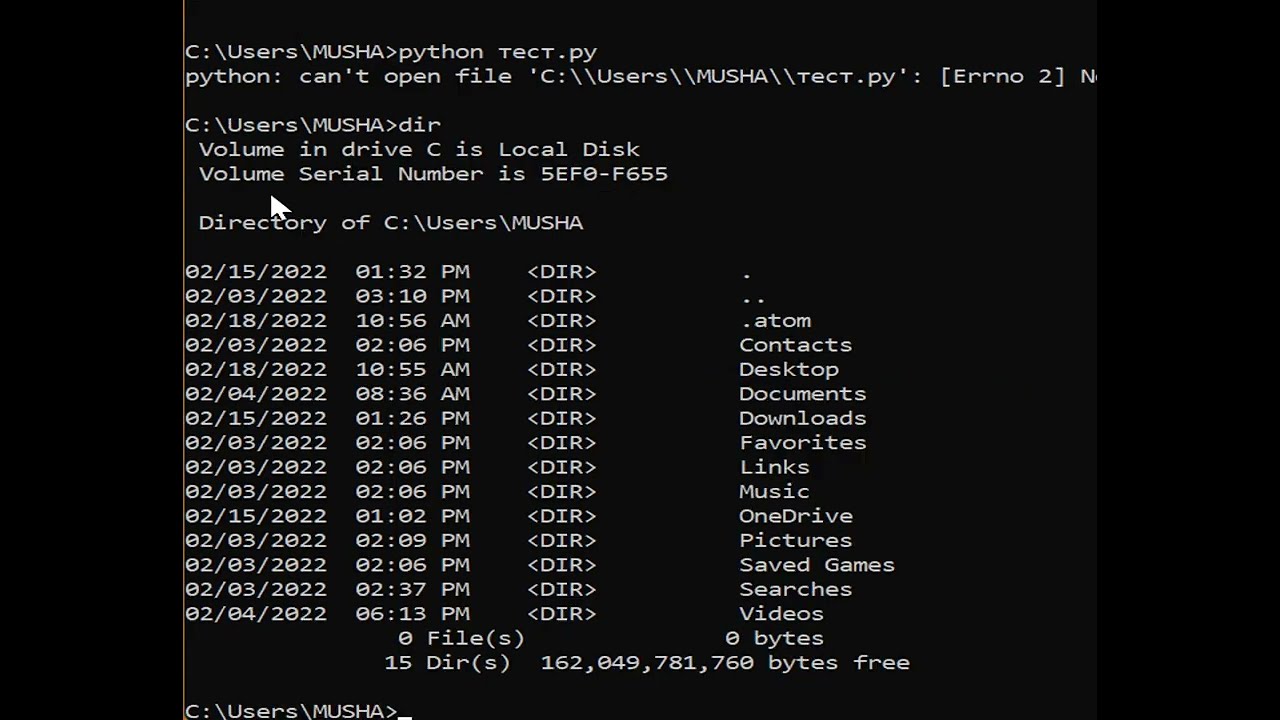The image size is (1280, 720).
Task: Click the free bytes count 162,049,781,760
Action: [x=647, y=663]
